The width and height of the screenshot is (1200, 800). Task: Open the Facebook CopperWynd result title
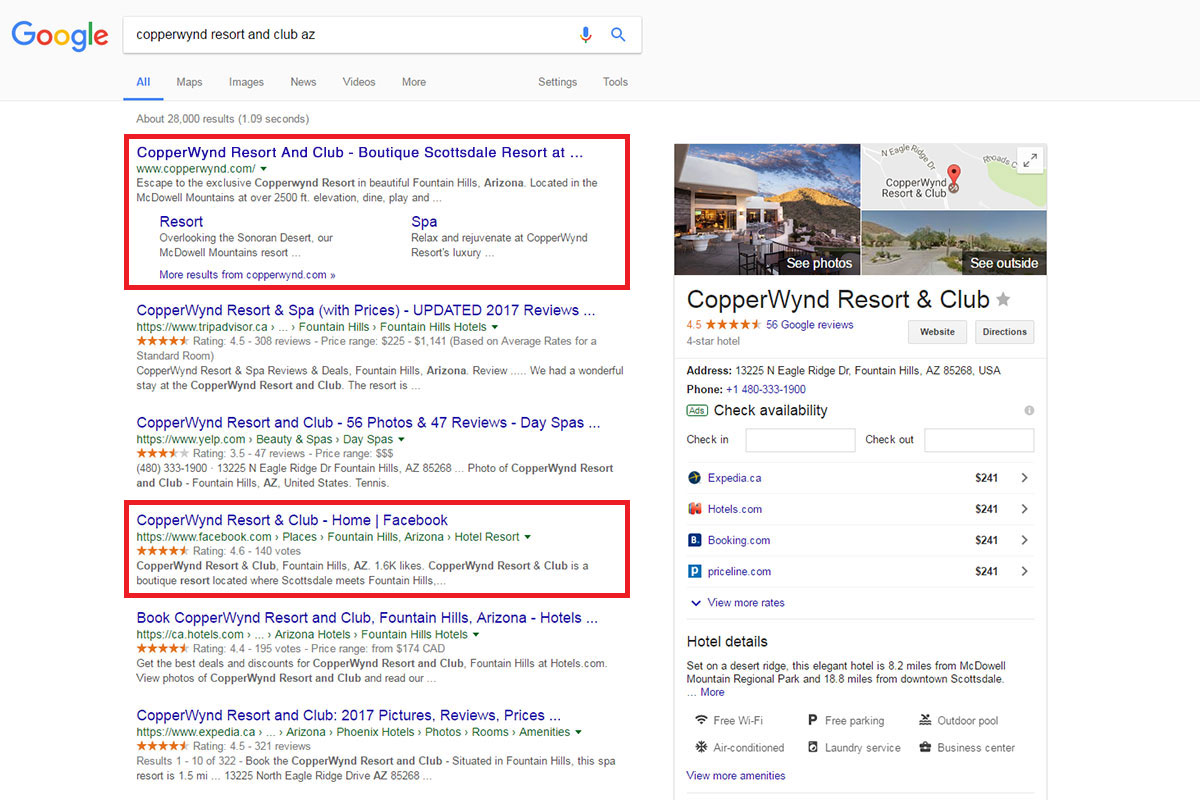(x=292, y=520)
